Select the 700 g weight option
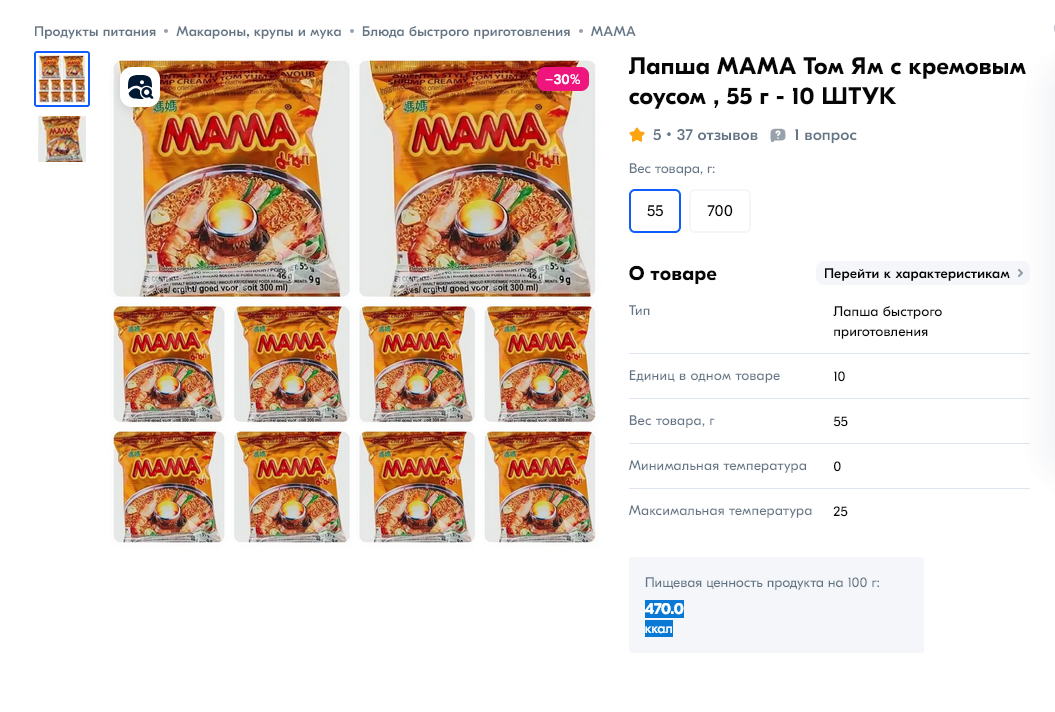Image resolution: width=1055 pixels, height=712 pixels. [x=720, y=211]
